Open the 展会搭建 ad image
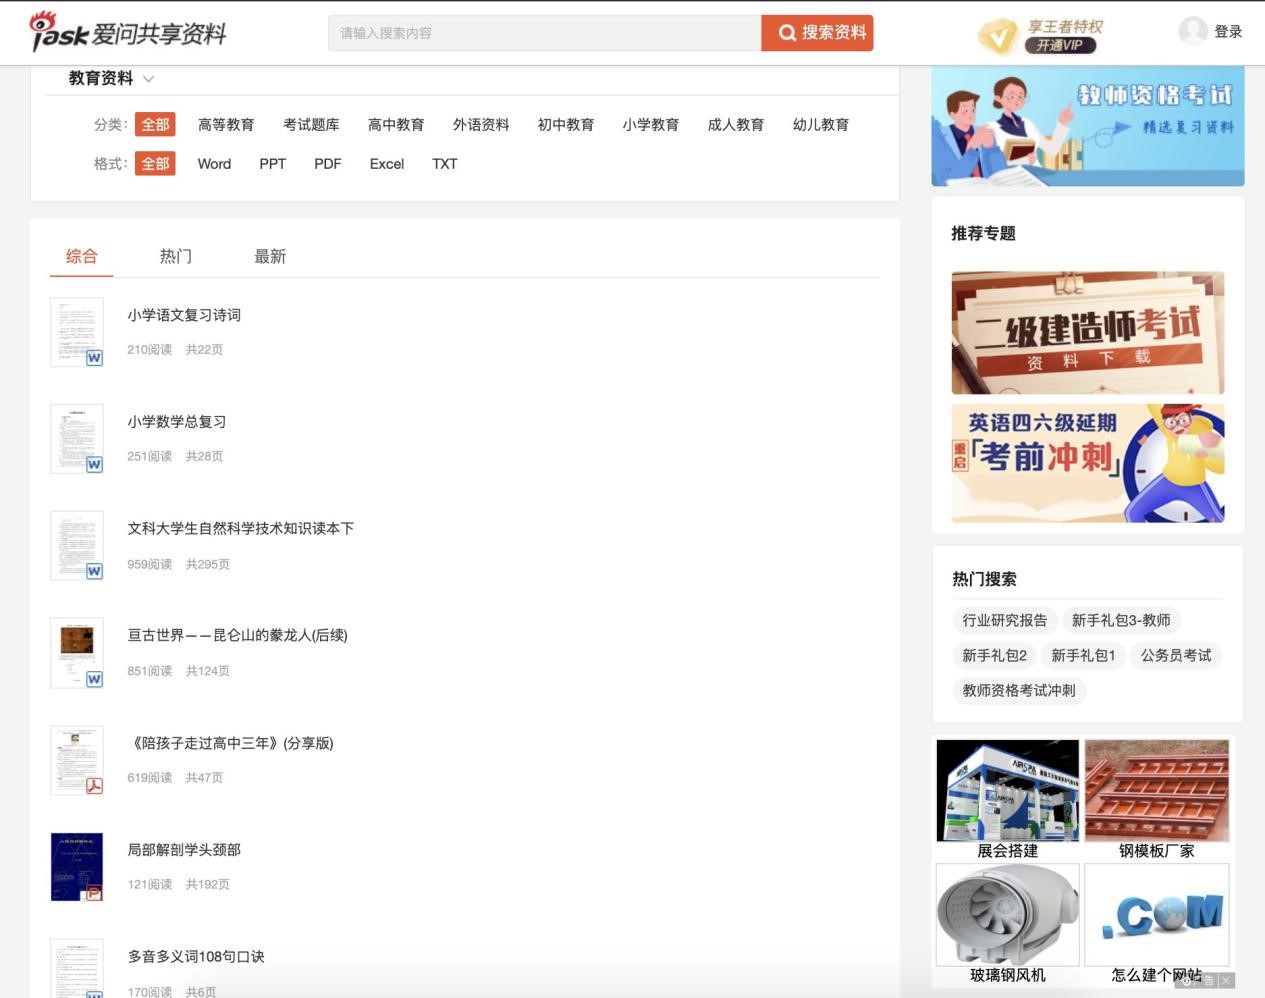This screenshot has height=998, width=1265. click(x=1008, y=791)
